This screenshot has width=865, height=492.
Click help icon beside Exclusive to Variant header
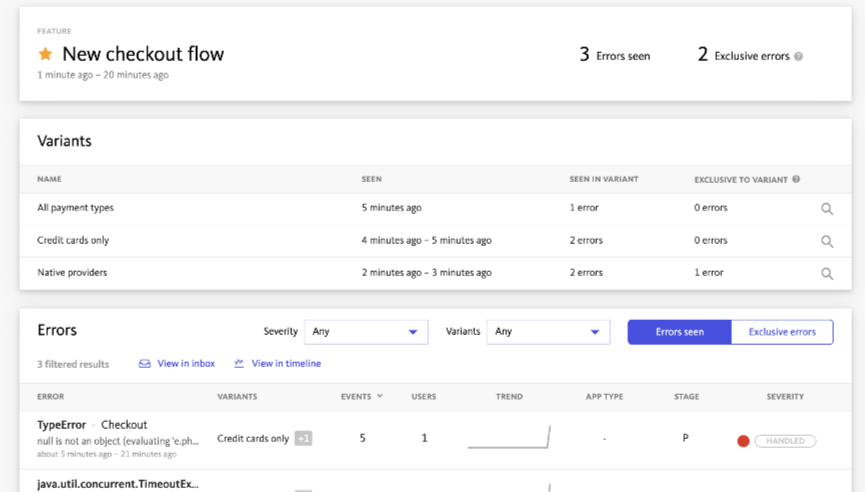click(796, 180)
